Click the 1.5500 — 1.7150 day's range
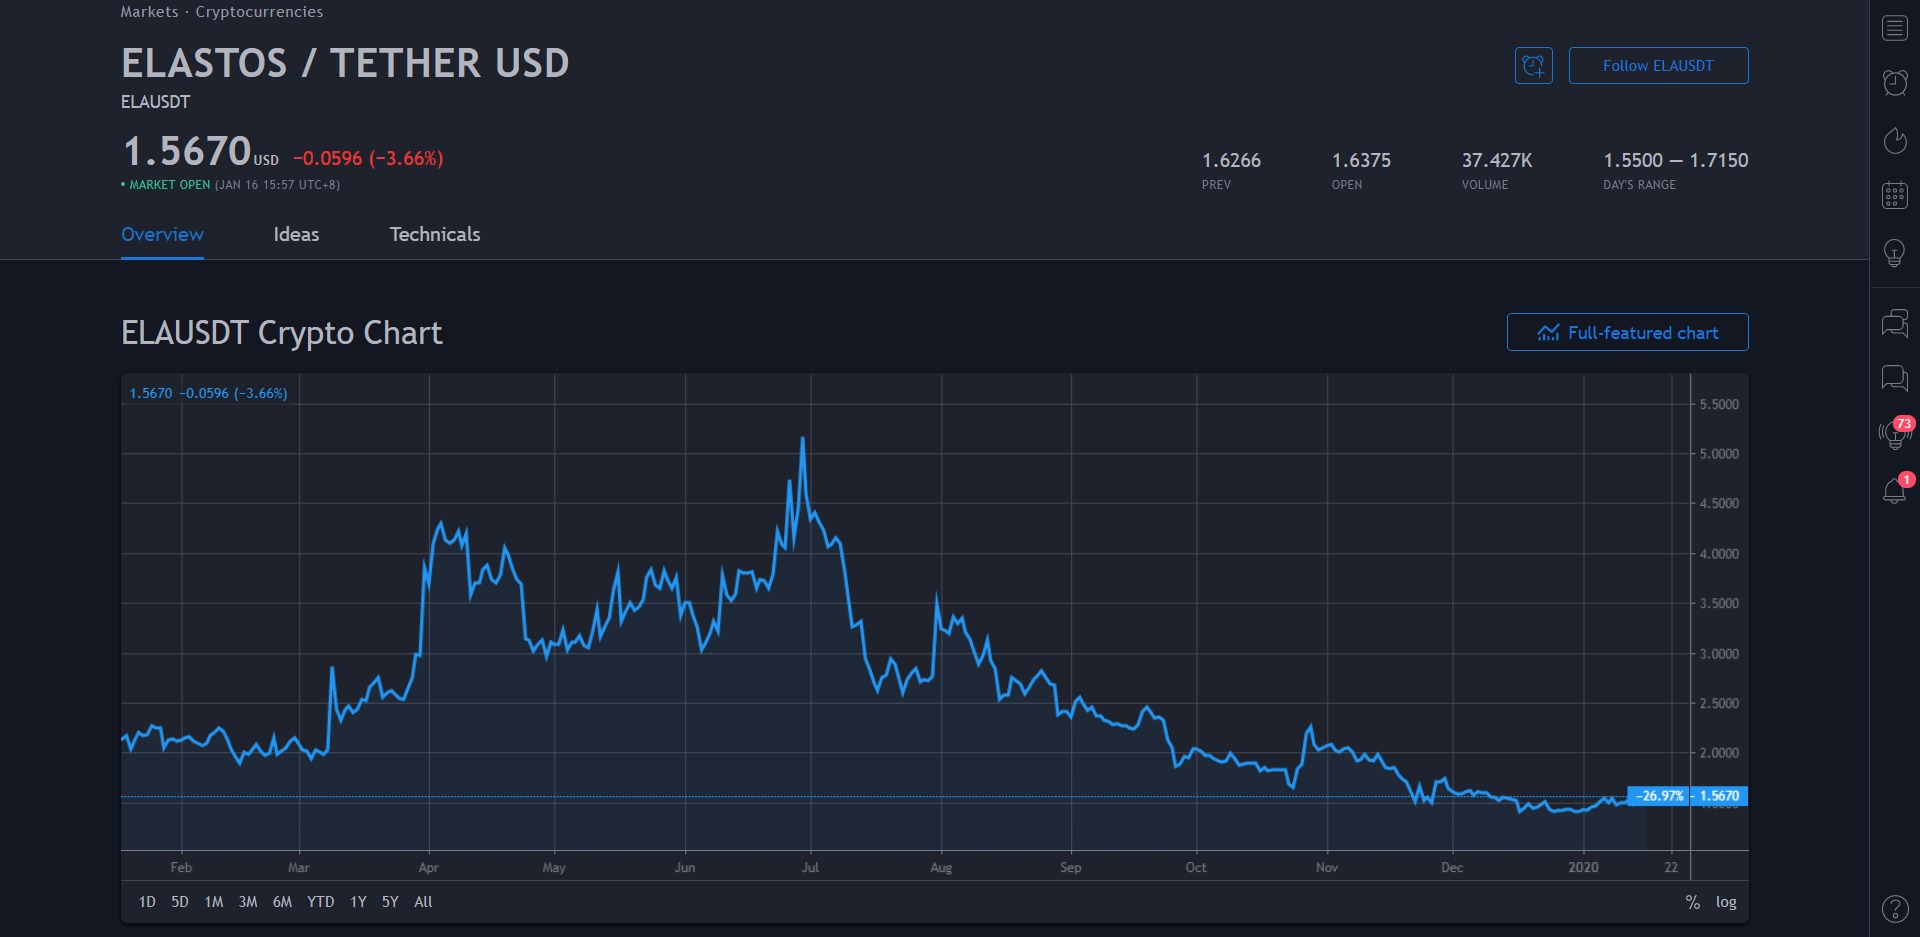Viewport: 1920px width, 937px height. [x=1676, y=160]
